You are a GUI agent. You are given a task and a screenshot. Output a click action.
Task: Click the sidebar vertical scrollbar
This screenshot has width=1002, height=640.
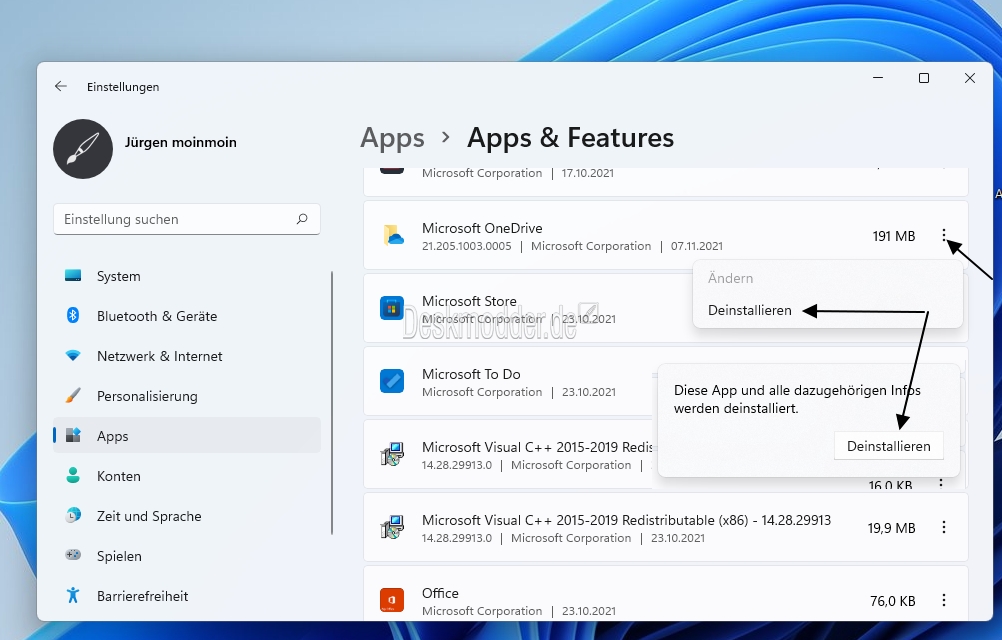point(332,403)
